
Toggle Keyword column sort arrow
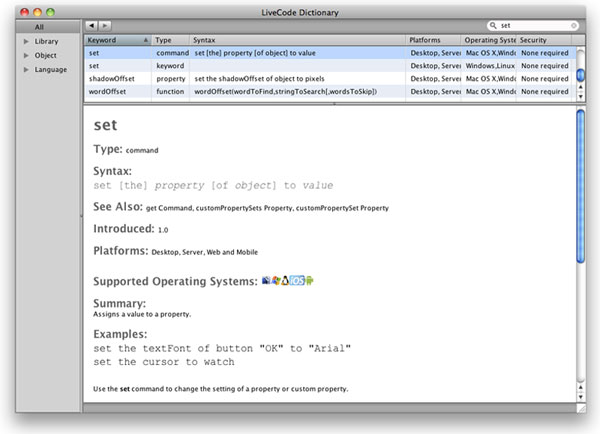coord(146,40)
